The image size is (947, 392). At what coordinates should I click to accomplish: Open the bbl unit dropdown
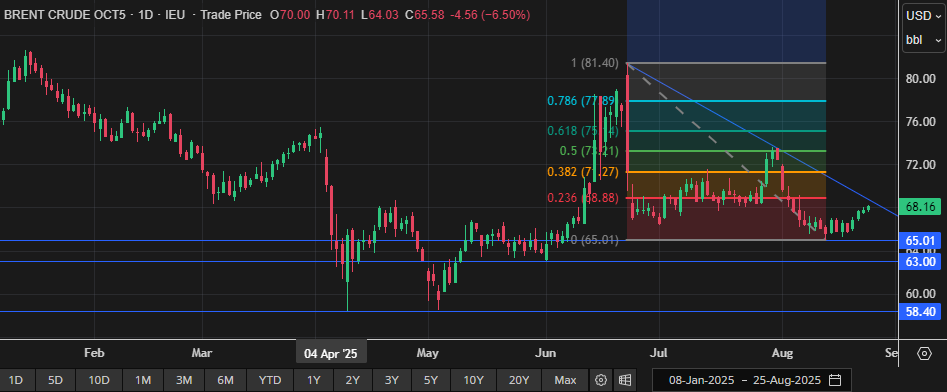[x=924, y=40]
